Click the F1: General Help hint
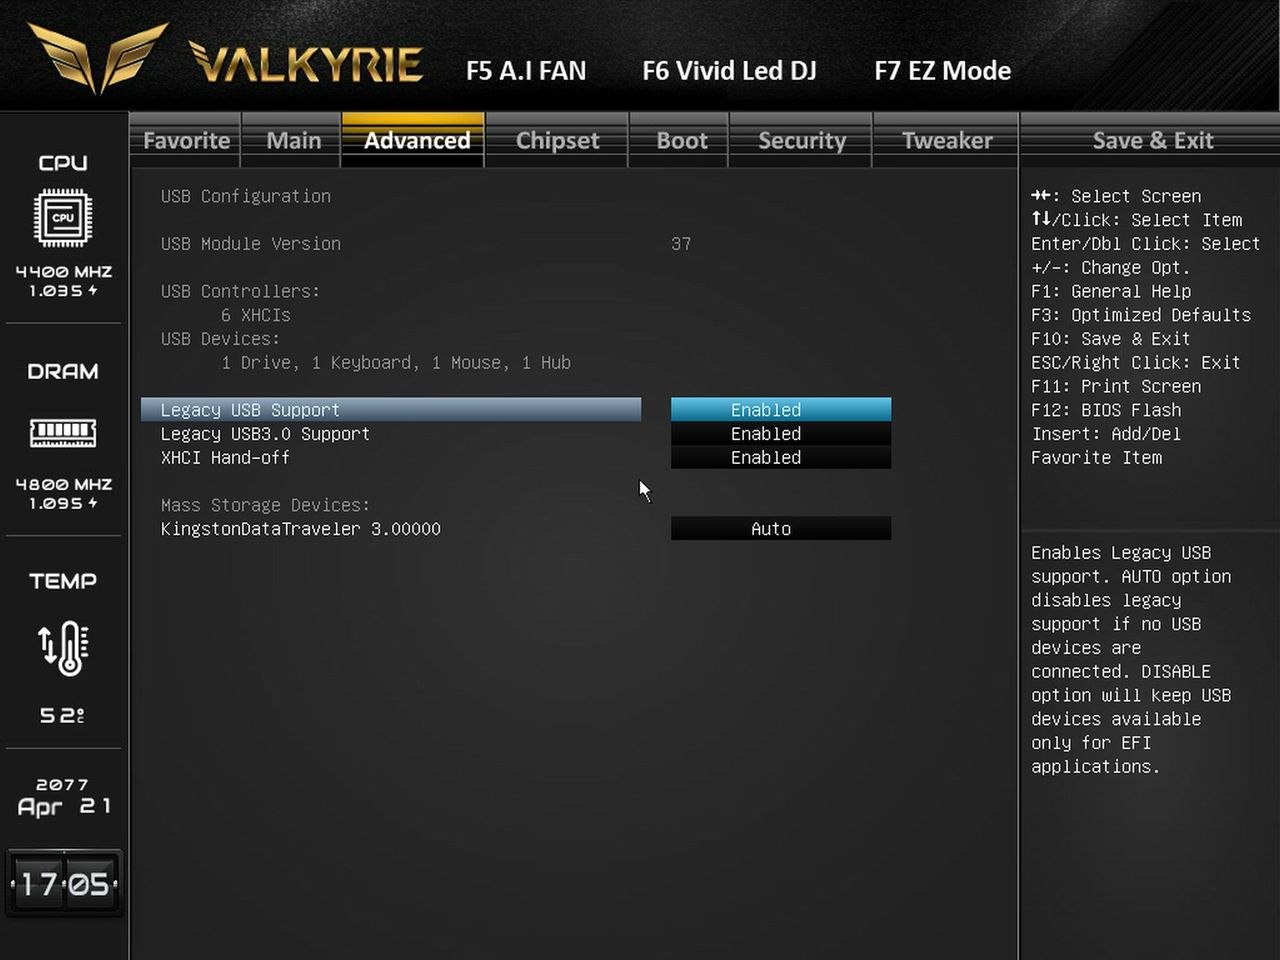This screenshot has height=960, width=1280. tap(1111, 291)
